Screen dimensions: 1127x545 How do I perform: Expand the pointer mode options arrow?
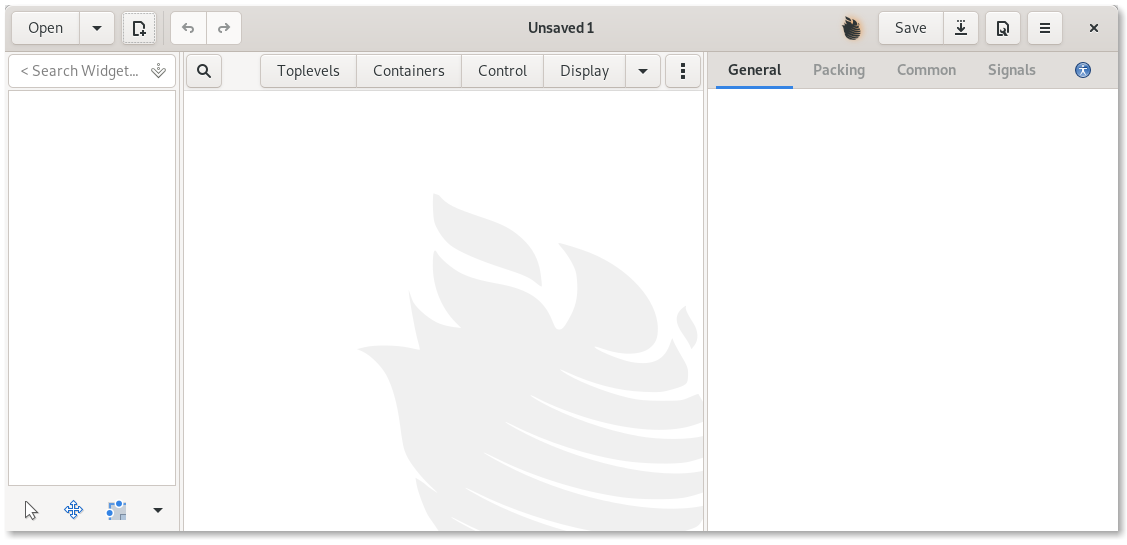158,511
